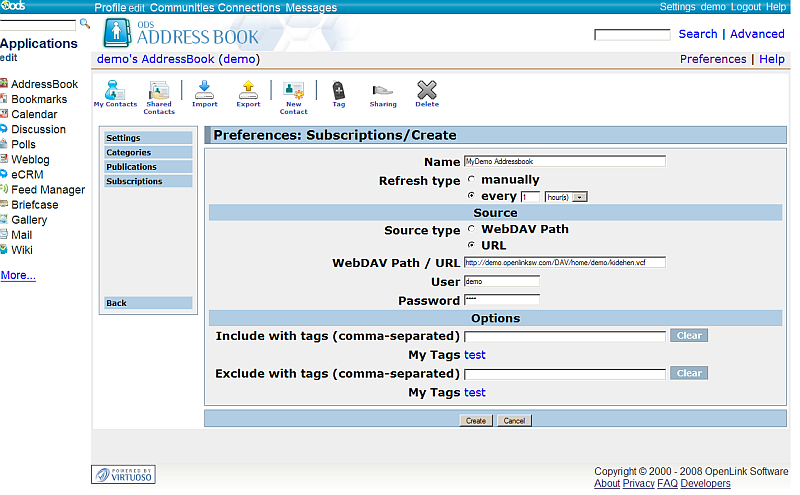Select the WebDAV Path source type
The height and width of the screenshot is (495, 800).
click(x=472, y=229)
